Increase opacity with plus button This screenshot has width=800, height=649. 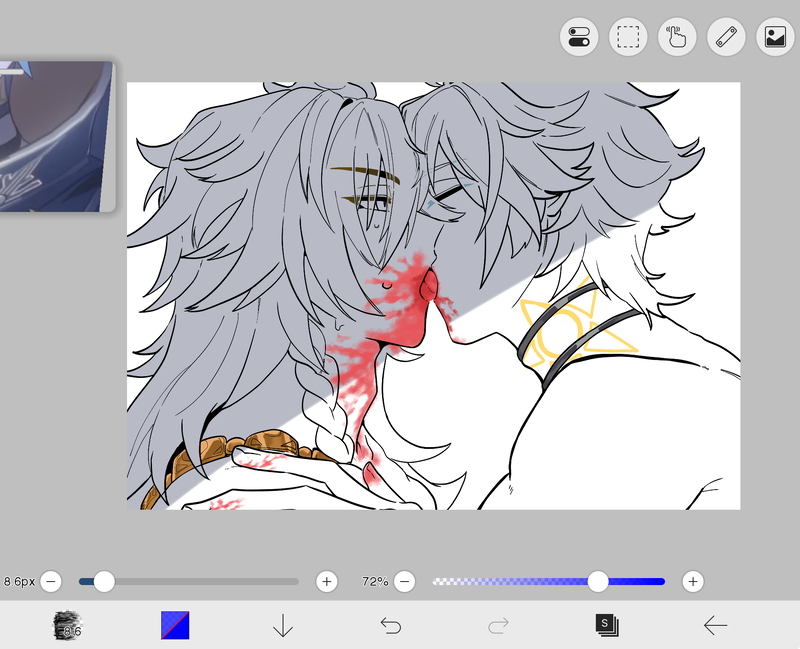(x=693, y=581)
